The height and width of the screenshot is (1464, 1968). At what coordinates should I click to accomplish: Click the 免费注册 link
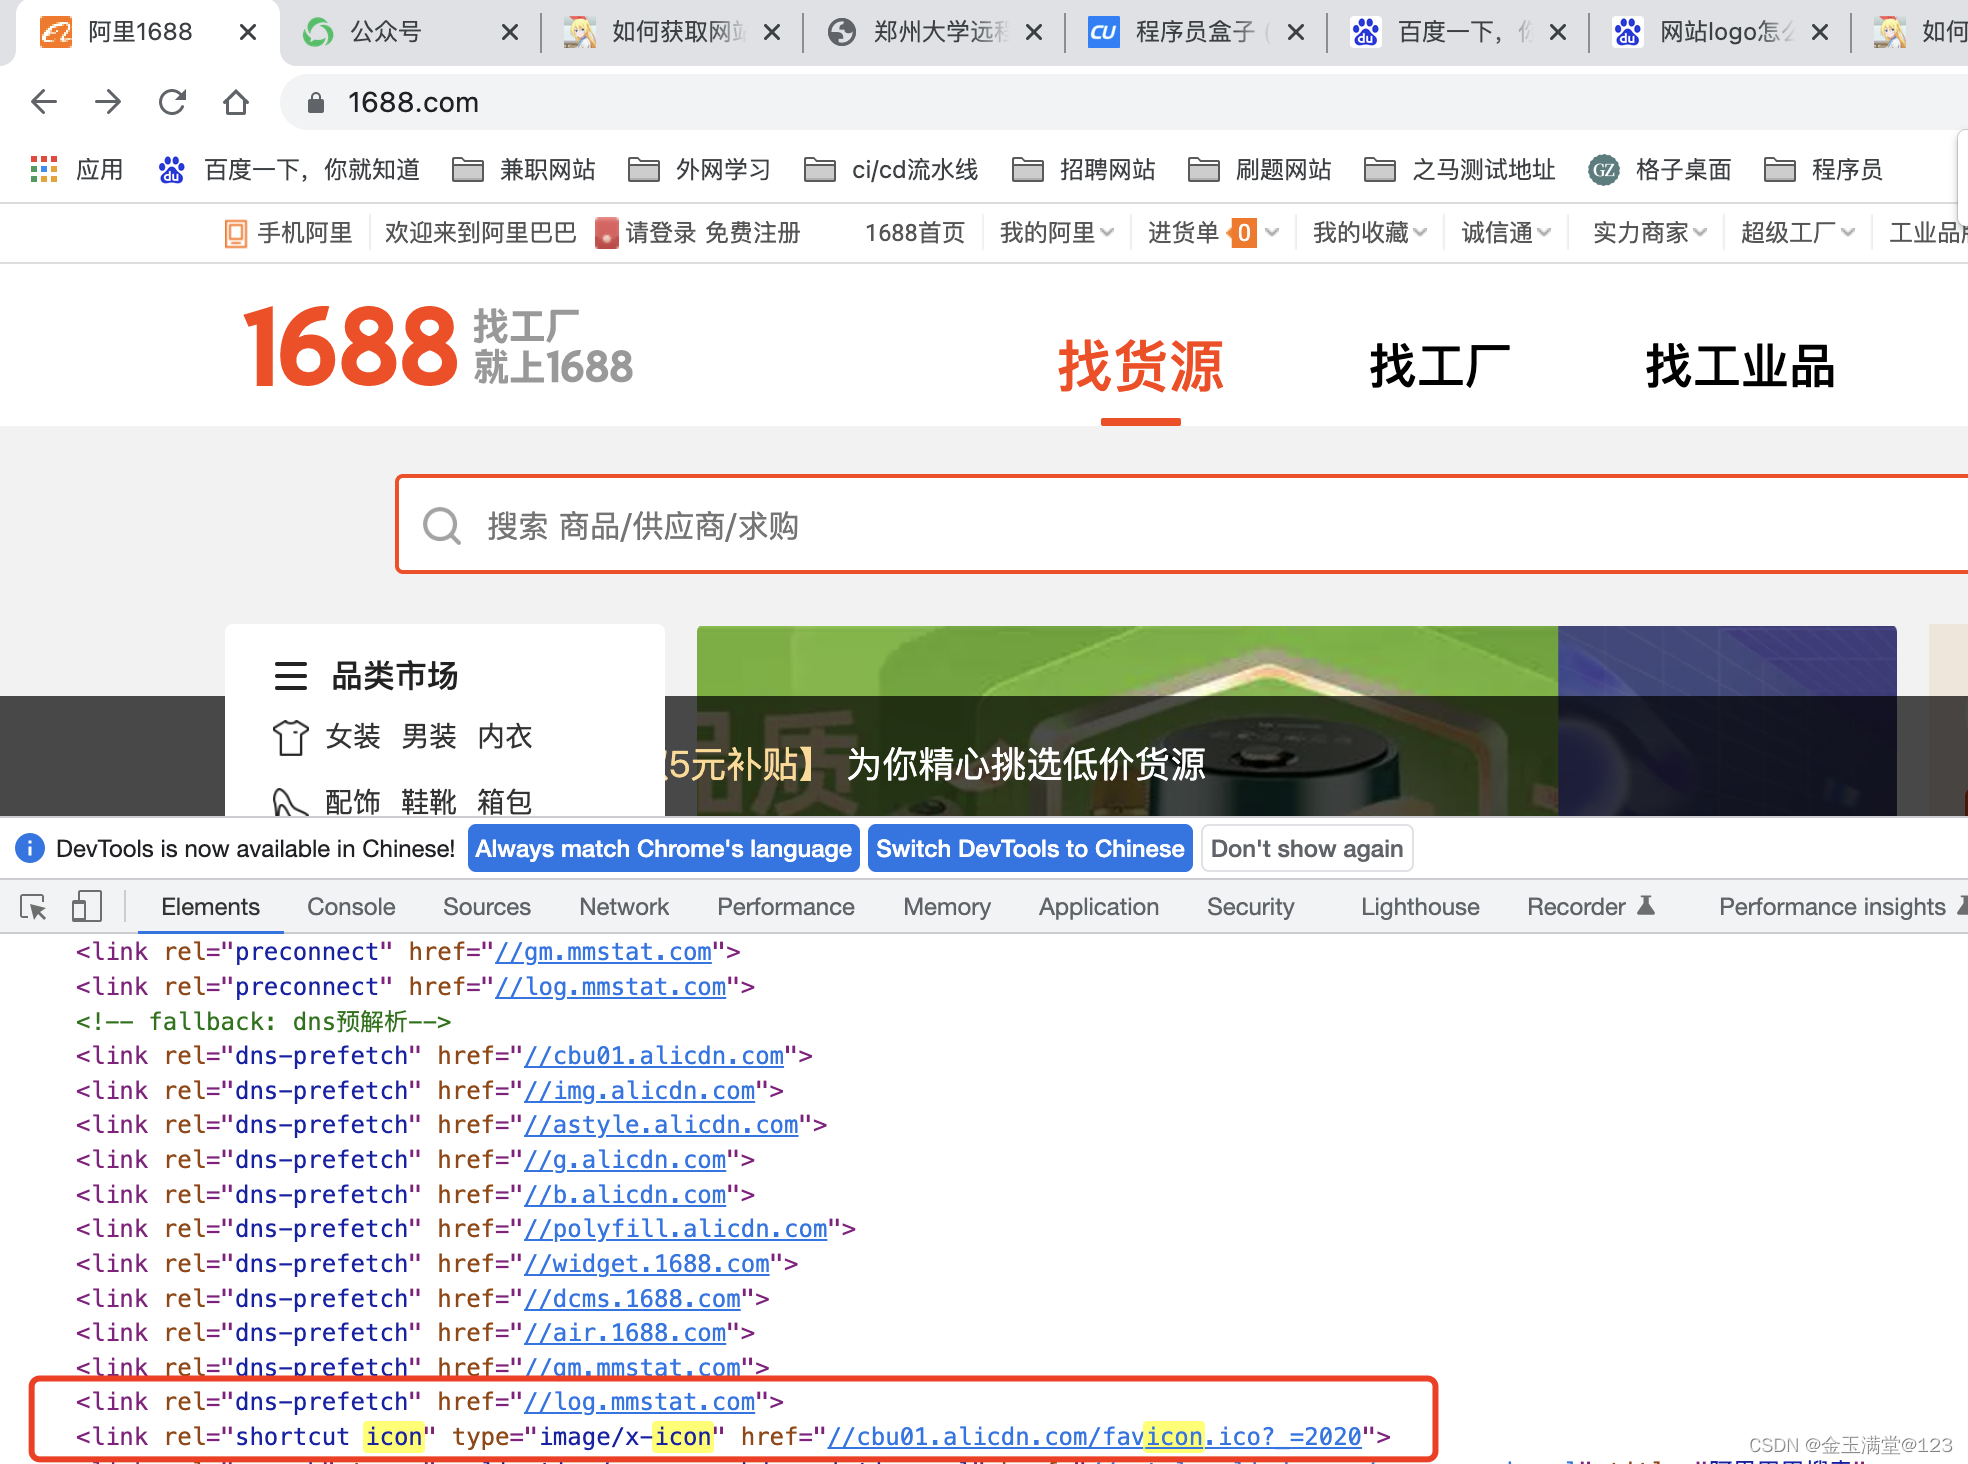pyautogui.click(x=753, y=233)
